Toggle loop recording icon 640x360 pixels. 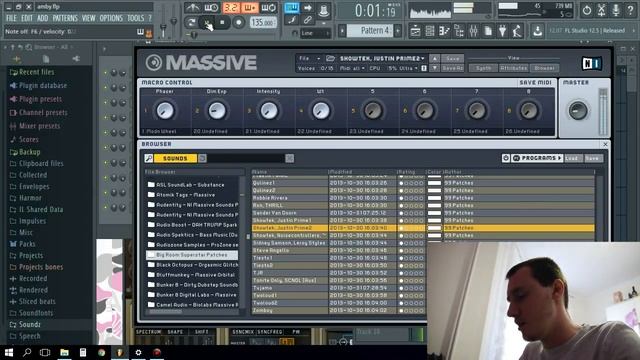pos(269,8)
